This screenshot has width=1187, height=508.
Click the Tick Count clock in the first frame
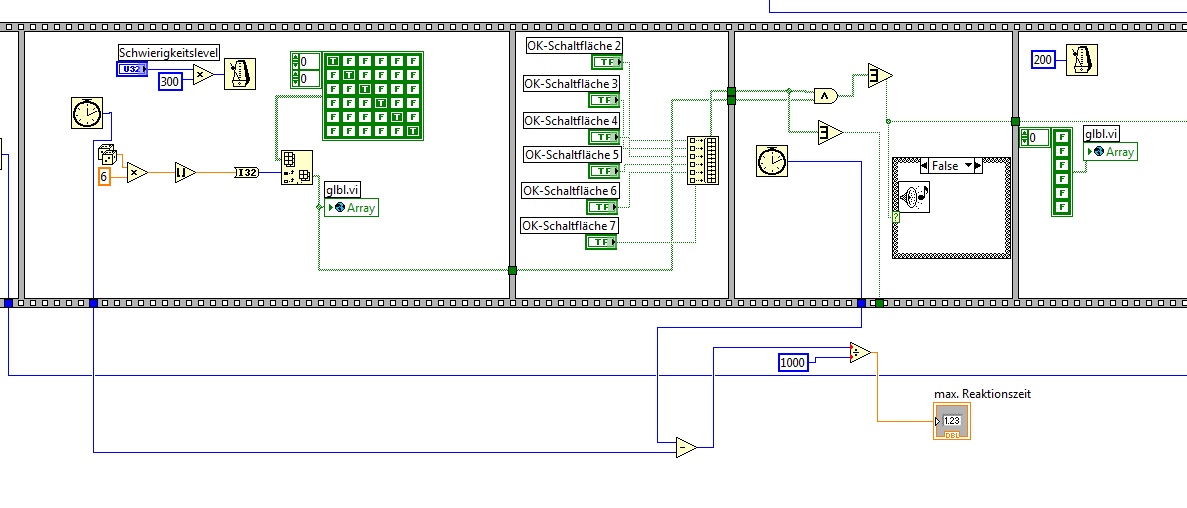(x=87, y=113)
